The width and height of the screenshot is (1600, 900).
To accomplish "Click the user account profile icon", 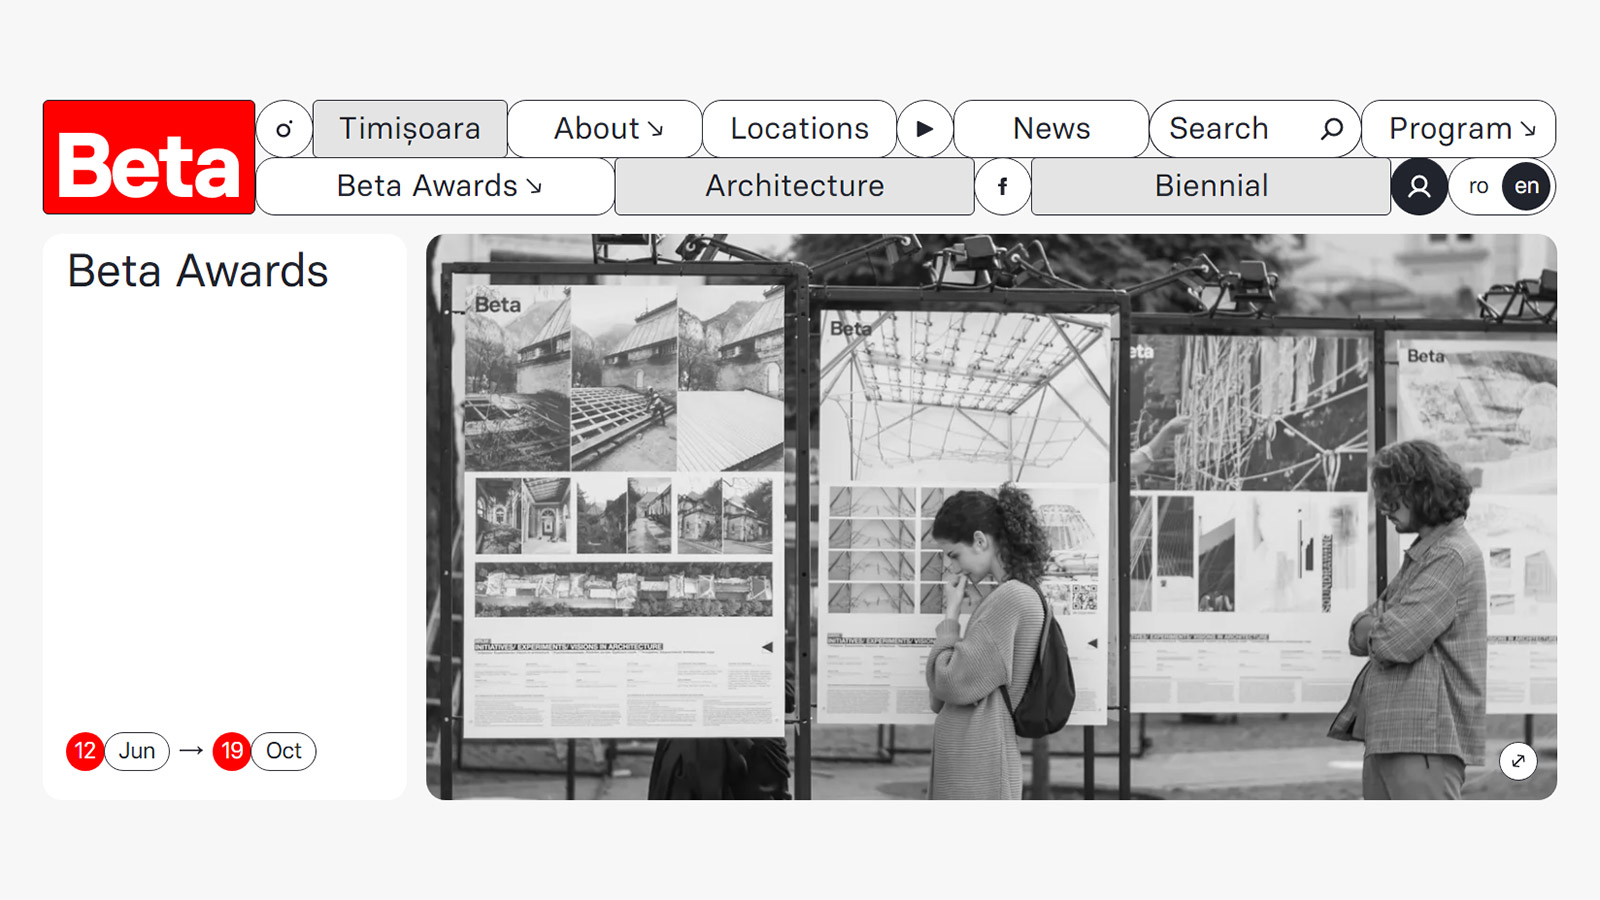I will (x=1418, y=186).
